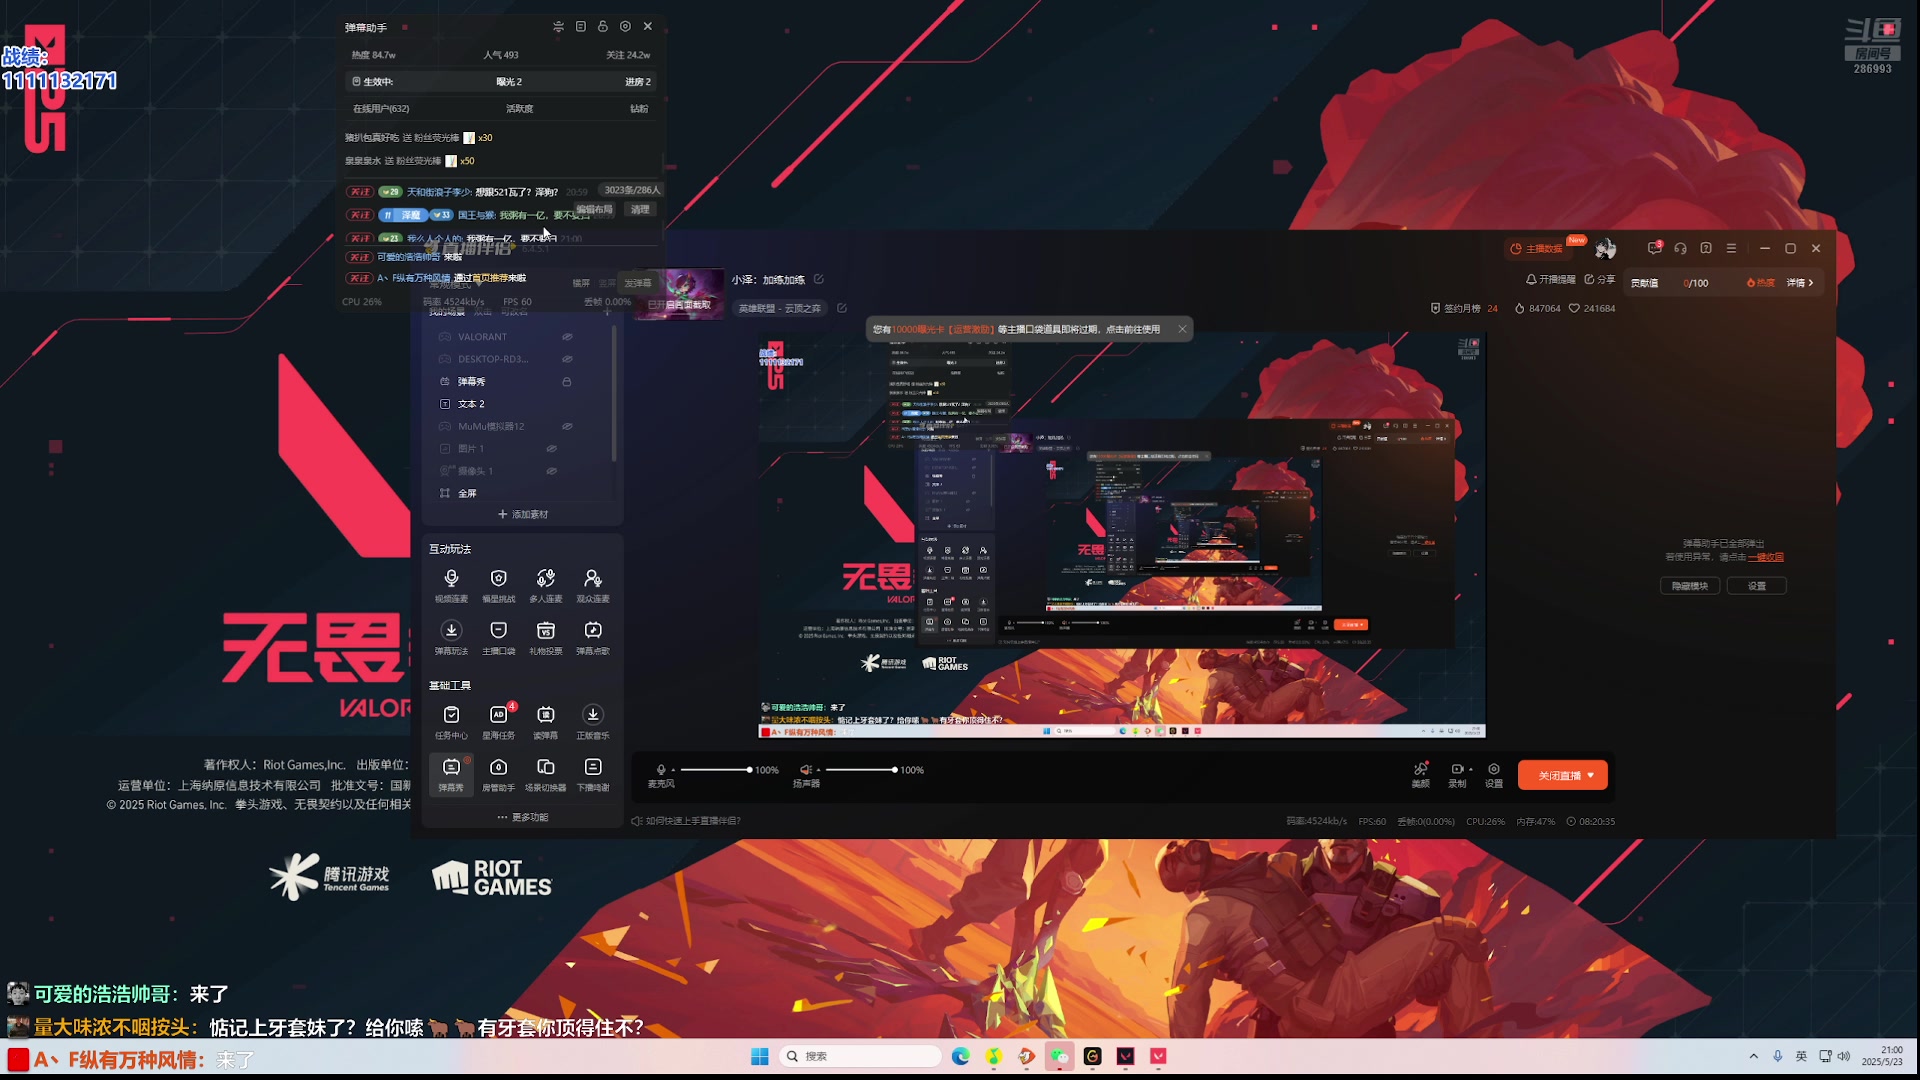Image resolution: width=1920 pixels, height=1080 pixels.
Task: Open 弹幕助手 settings gear icon
Action: pyautogui.click(x=625, y=26)
